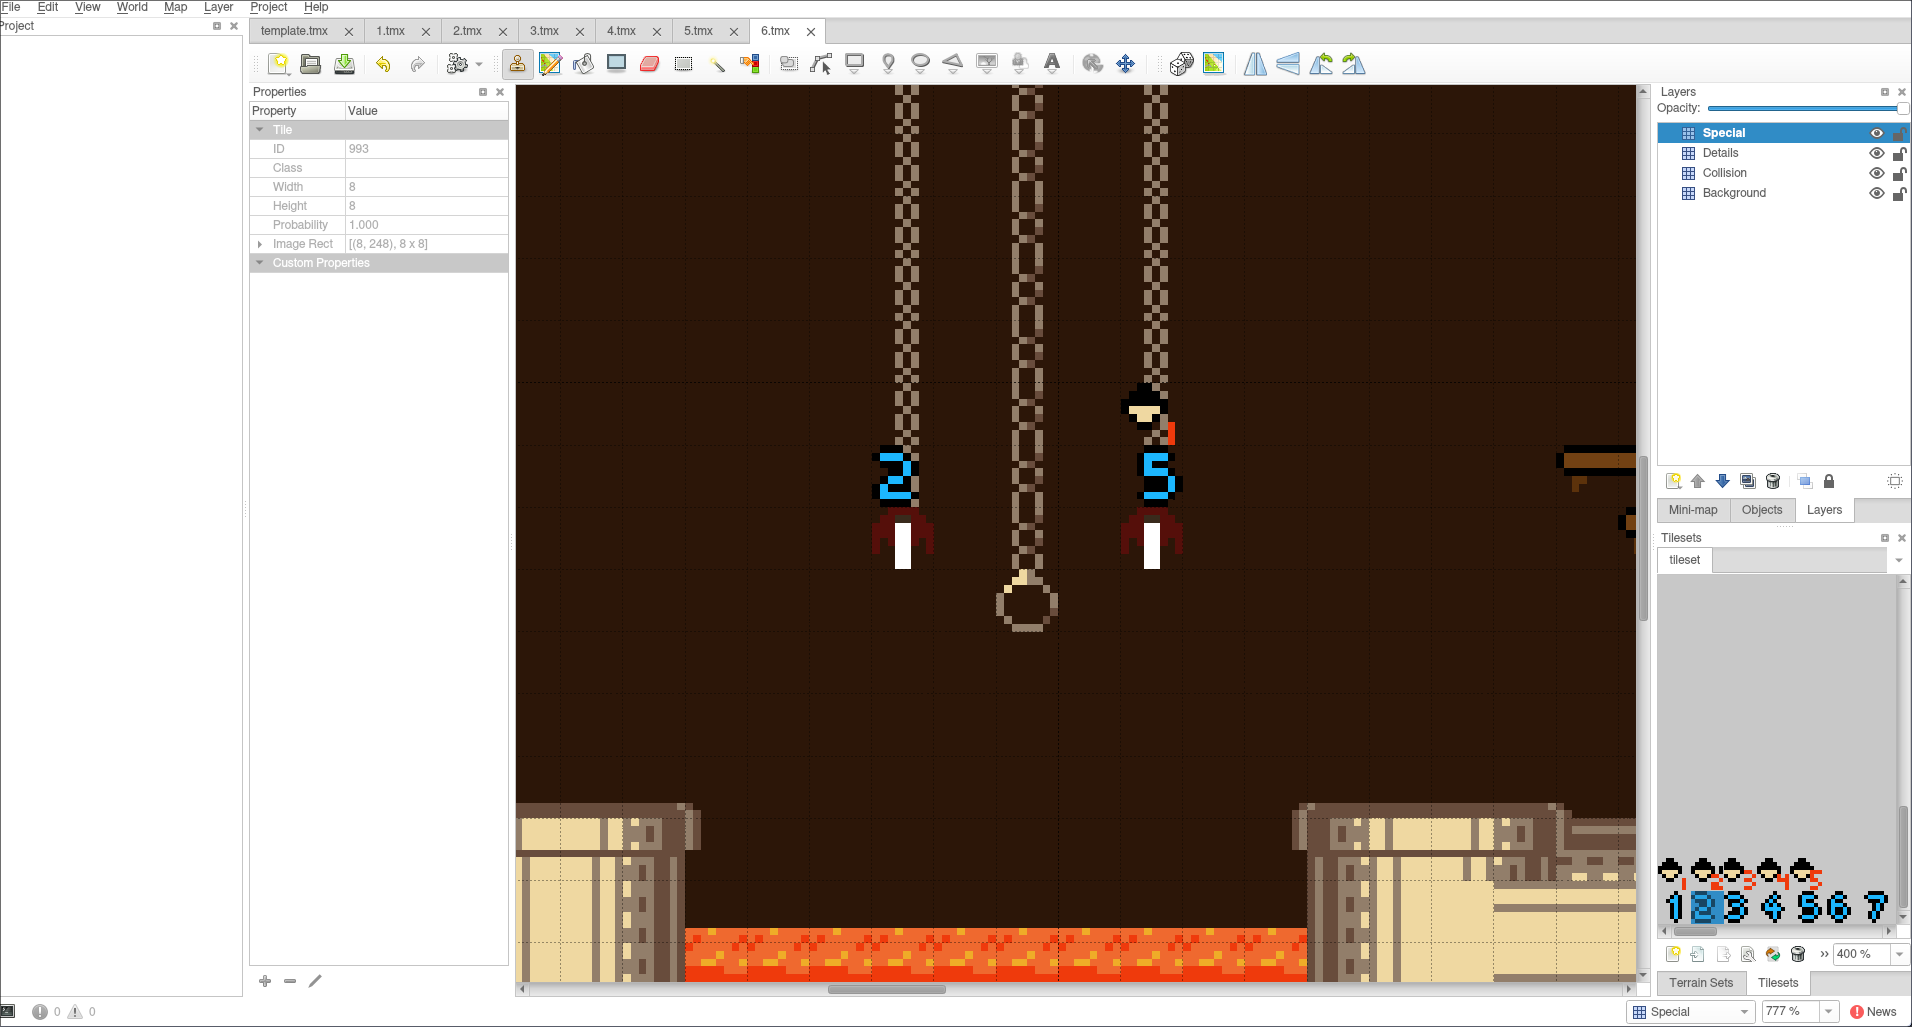Image resolution: width=1912 pixels, height=1027 pixels.
Task: Open the Terrain Sets tab
Action: 1700,983
